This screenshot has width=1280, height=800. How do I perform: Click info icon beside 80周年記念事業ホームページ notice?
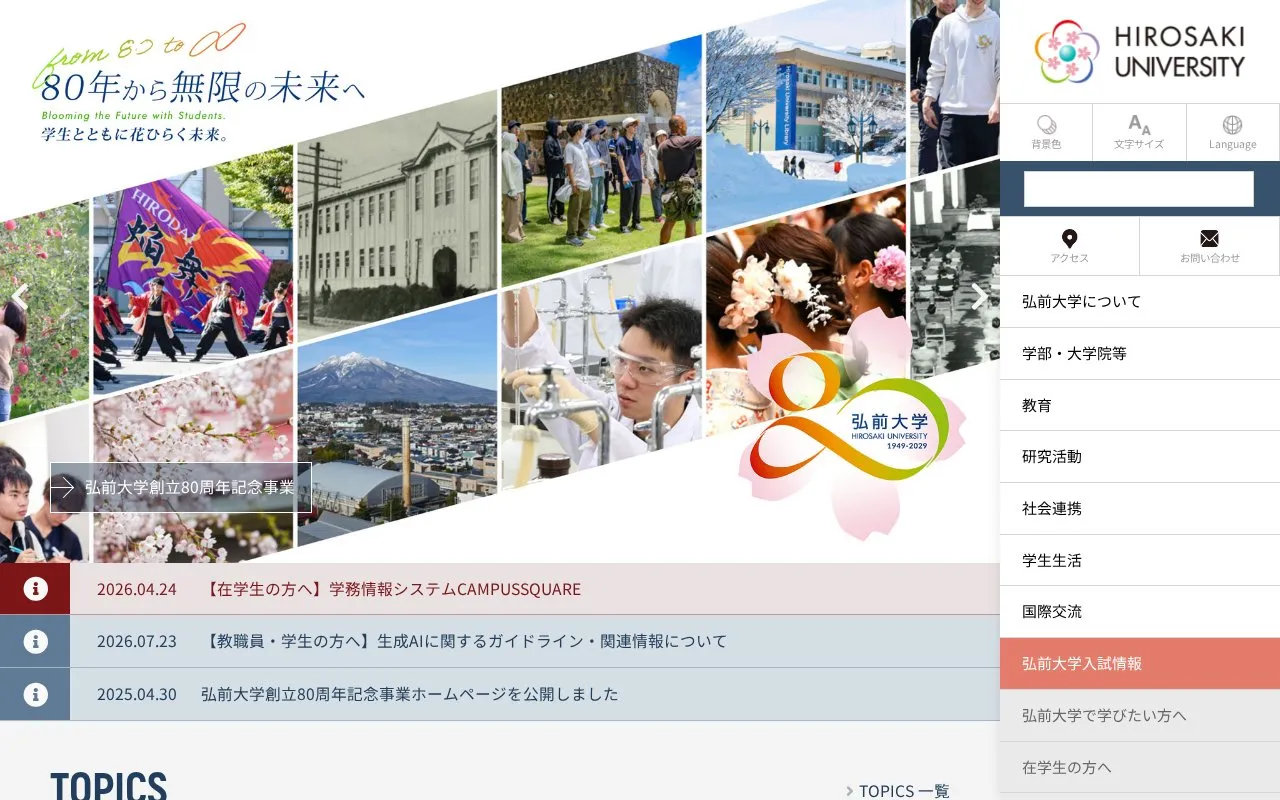(x=35, y=694)
